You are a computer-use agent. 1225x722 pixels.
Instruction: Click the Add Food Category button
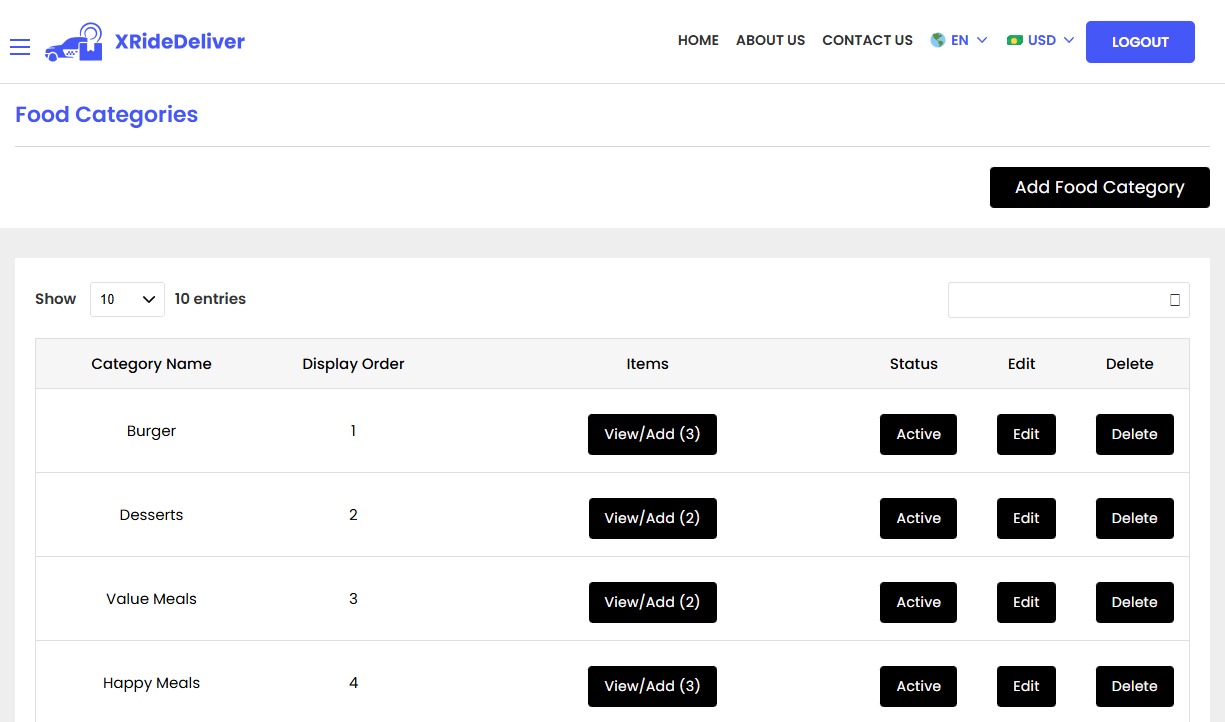tap(1099, 187)
